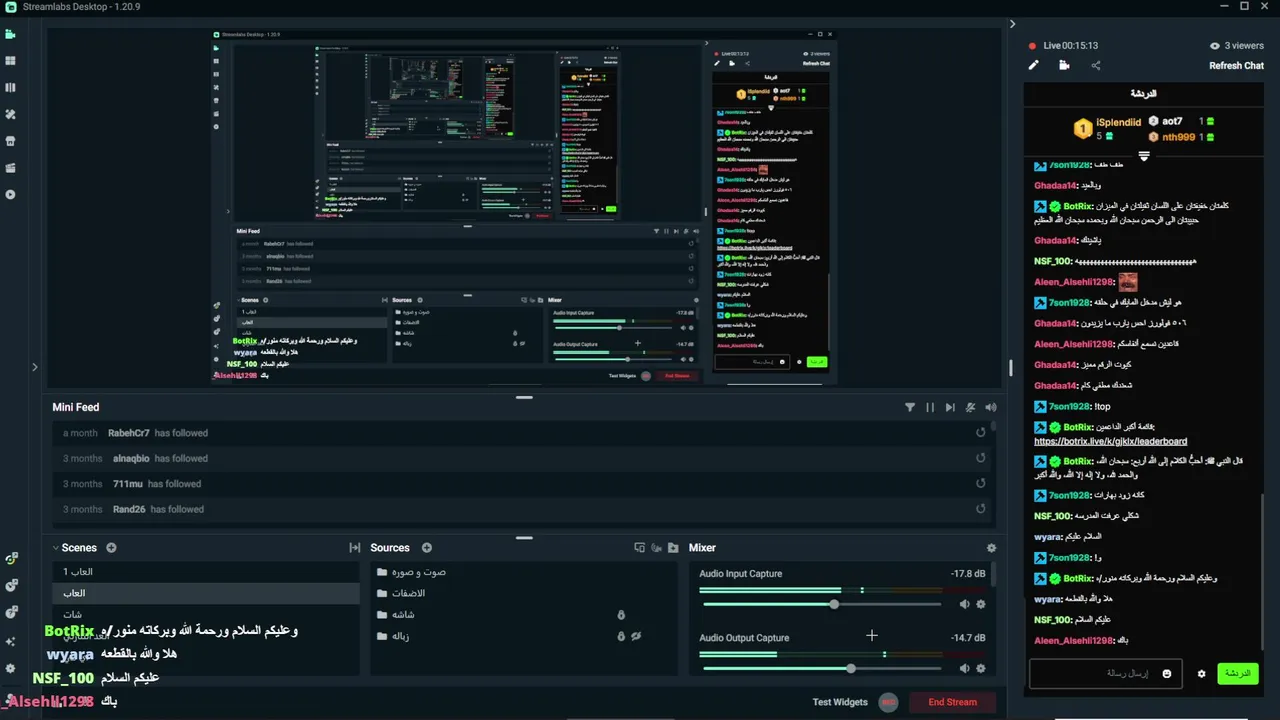The image size is (1280, 720).
Task: Toggle lock on 'شاشه' source folder
Action: 621,615
